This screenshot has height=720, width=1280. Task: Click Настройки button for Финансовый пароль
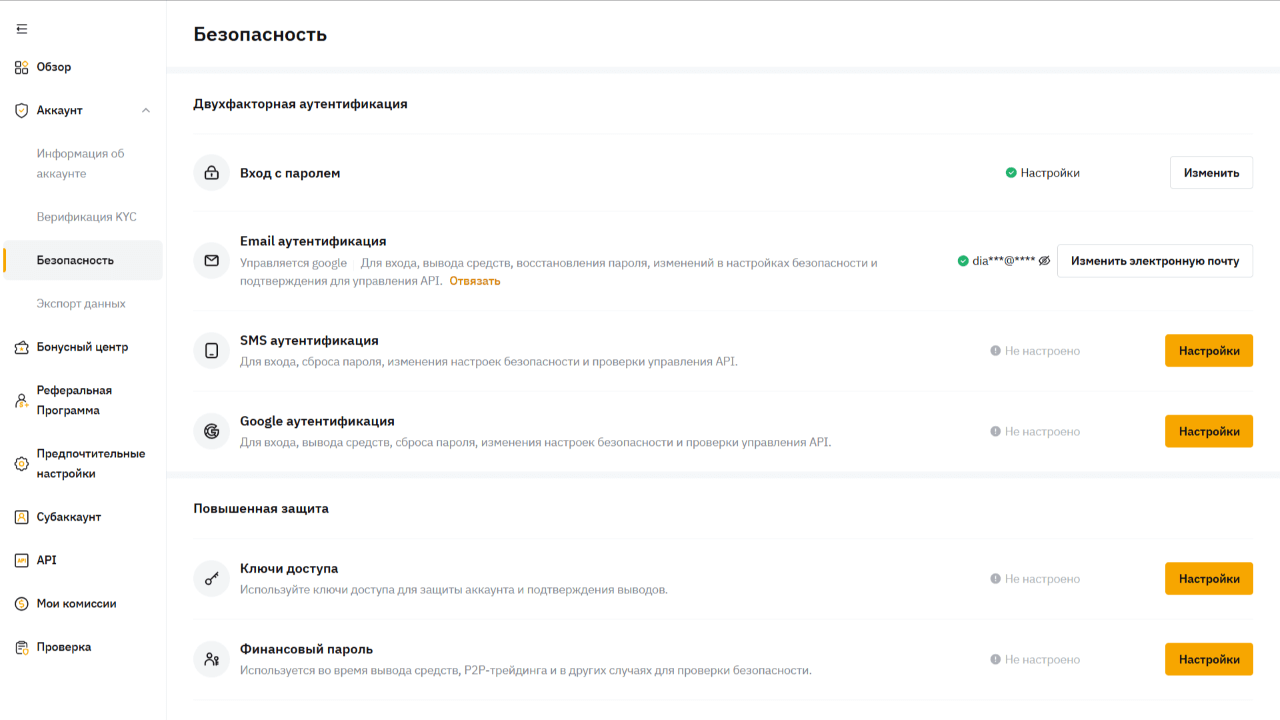[x=1208, y=660]
